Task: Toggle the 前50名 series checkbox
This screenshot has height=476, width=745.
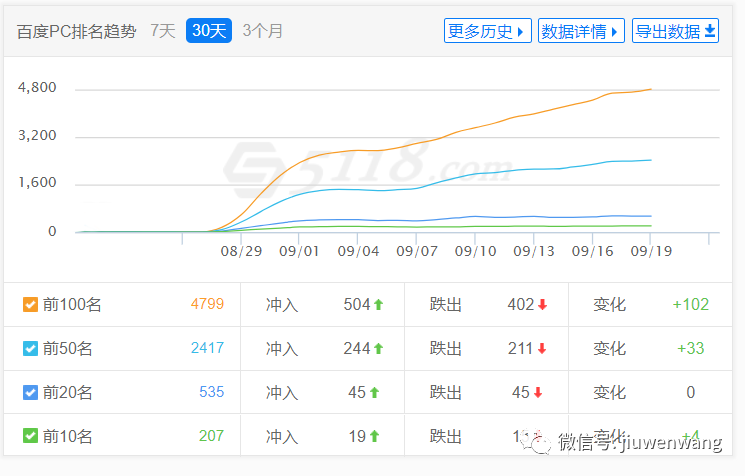Action: 30,349
